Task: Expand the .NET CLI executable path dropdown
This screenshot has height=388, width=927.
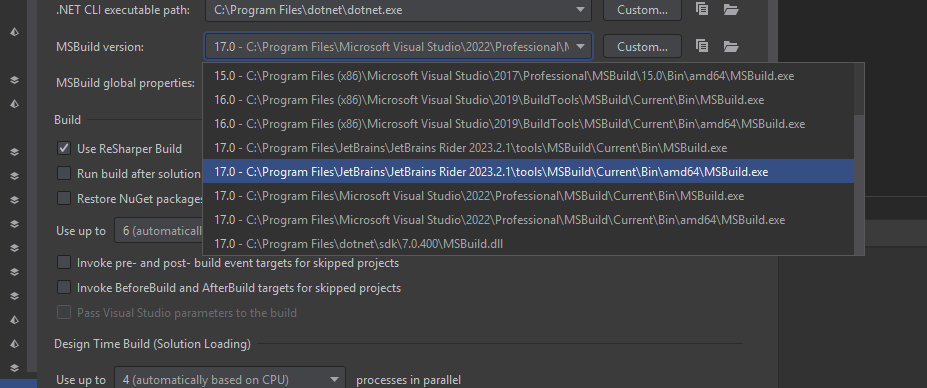Action: 581,9
